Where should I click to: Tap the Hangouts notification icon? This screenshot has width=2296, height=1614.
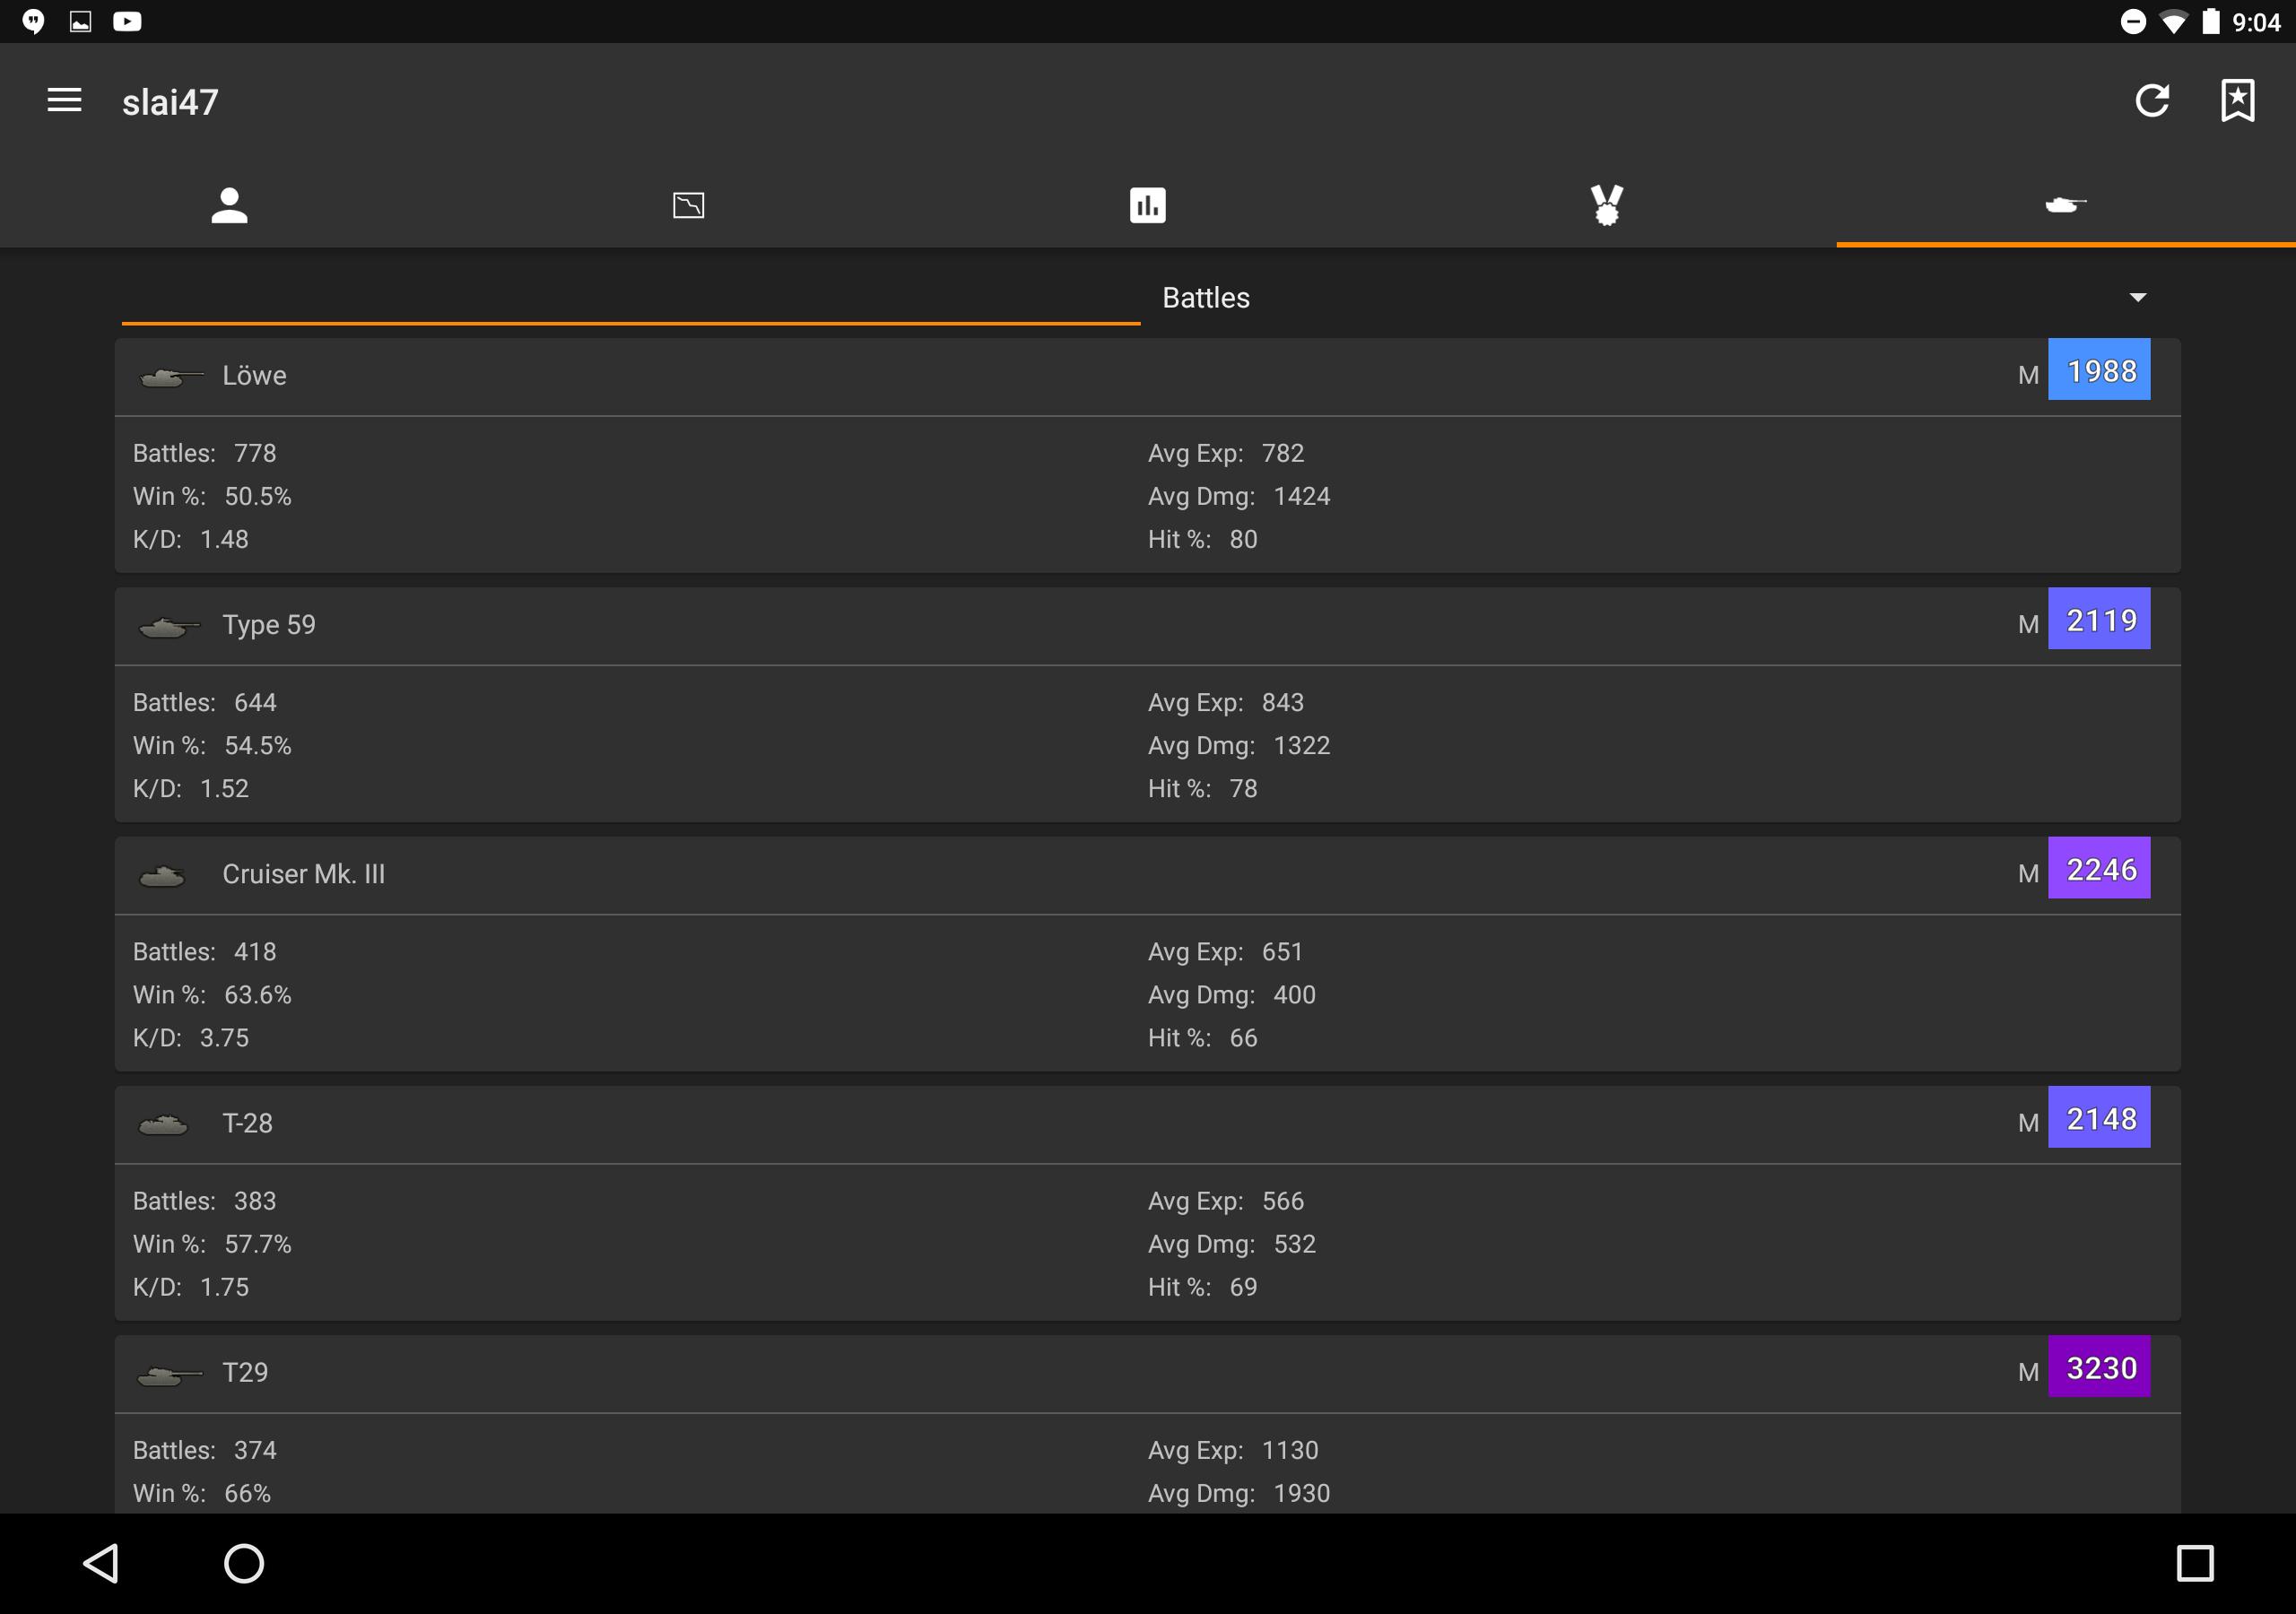[33, 21]
